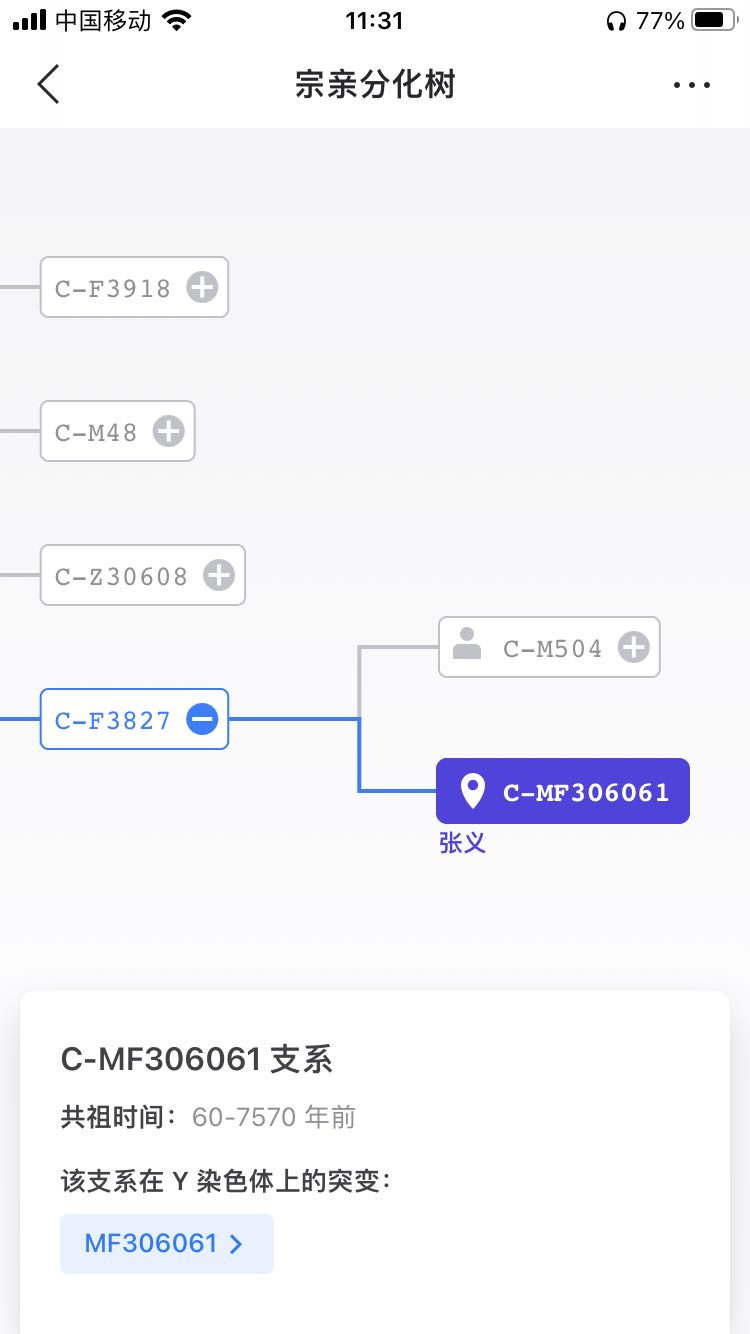Viewport: 750px width, 1334px height.
Task: Select the C-Z30608 node label
Action: click(121, 576)
